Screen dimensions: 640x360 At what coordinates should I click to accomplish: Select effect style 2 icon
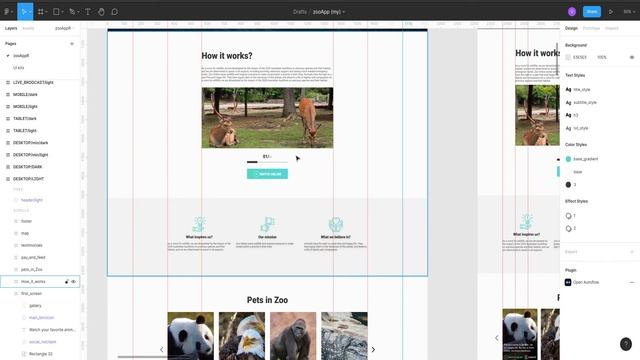[568, 229]
